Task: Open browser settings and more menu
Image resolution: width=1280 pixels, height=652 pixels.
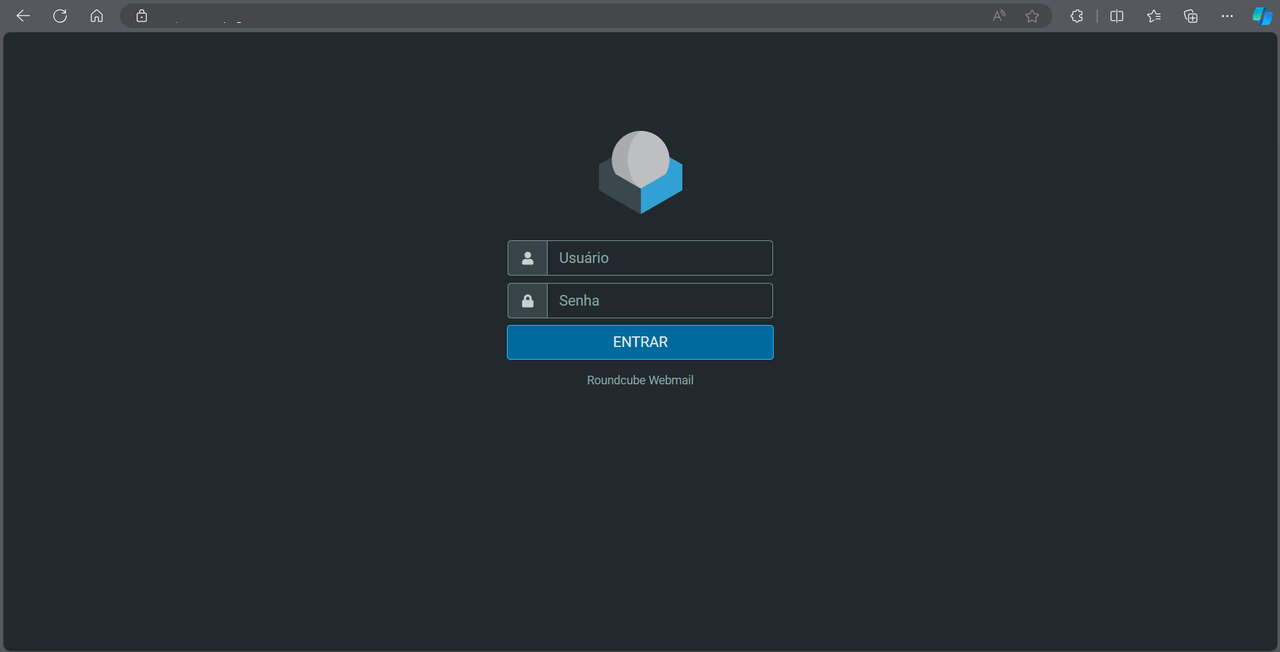Action: tap(1227, 16)
